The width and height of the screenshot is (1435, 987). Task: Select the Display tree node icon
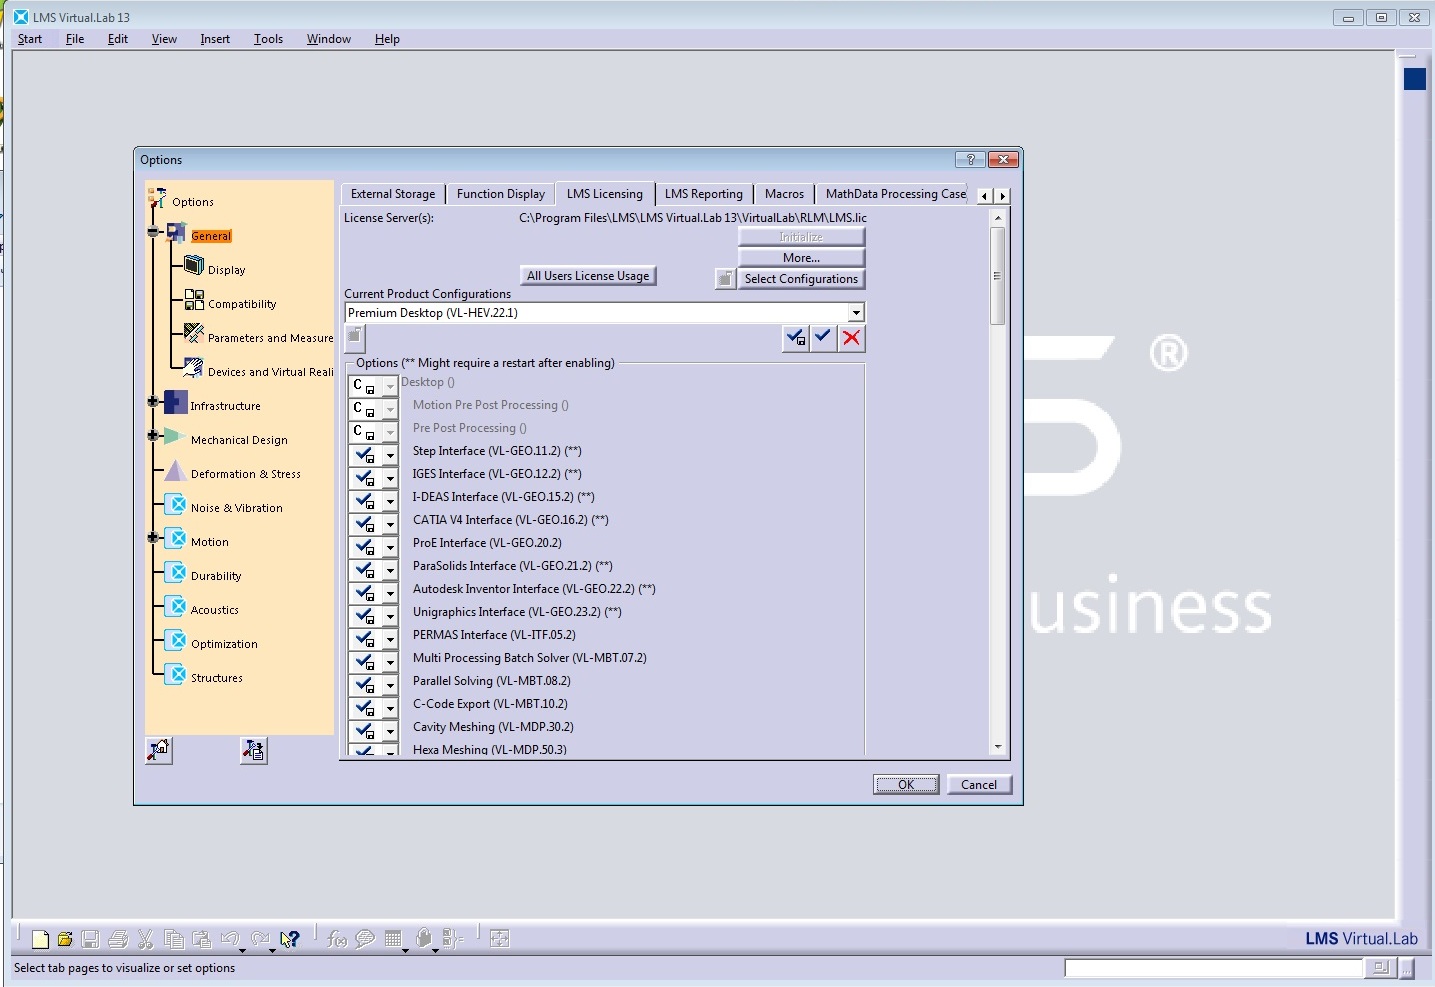click(x=194, y=266)
